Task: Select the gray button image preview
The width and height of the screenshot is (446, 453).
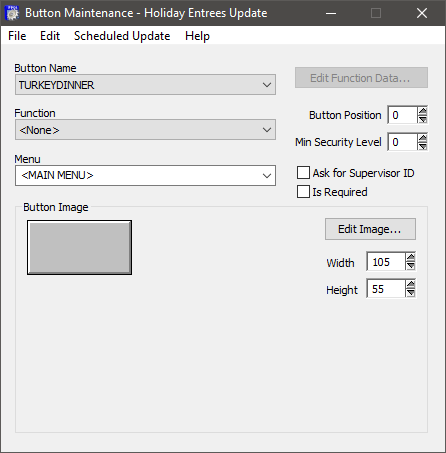Action: pos(79,247)
